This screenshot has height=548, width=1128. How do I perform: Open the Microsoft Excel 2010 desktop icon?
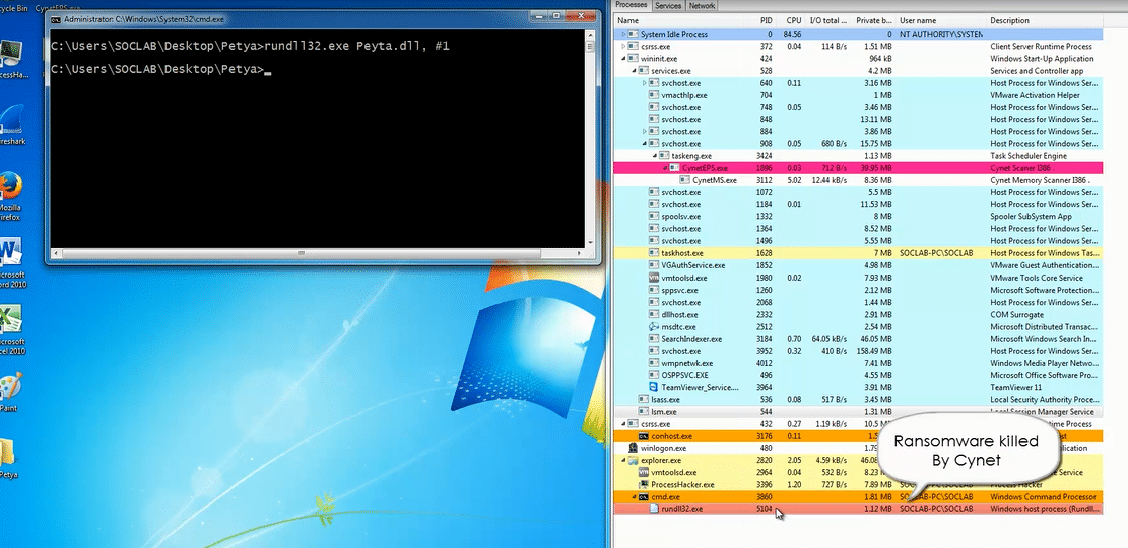(11, 329)
